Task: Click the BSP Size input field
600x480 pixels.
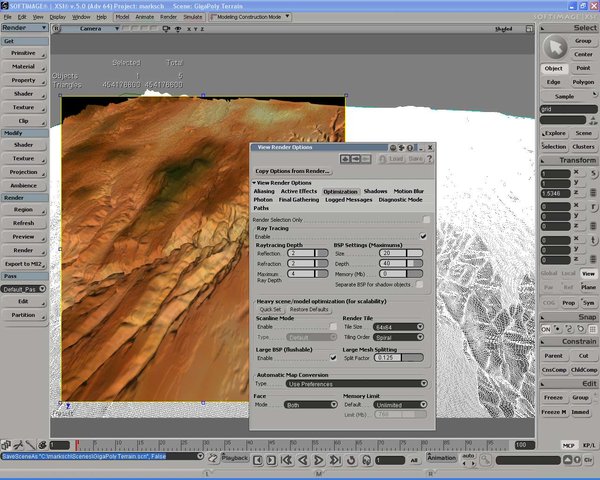Action: [x=393, y=253]
